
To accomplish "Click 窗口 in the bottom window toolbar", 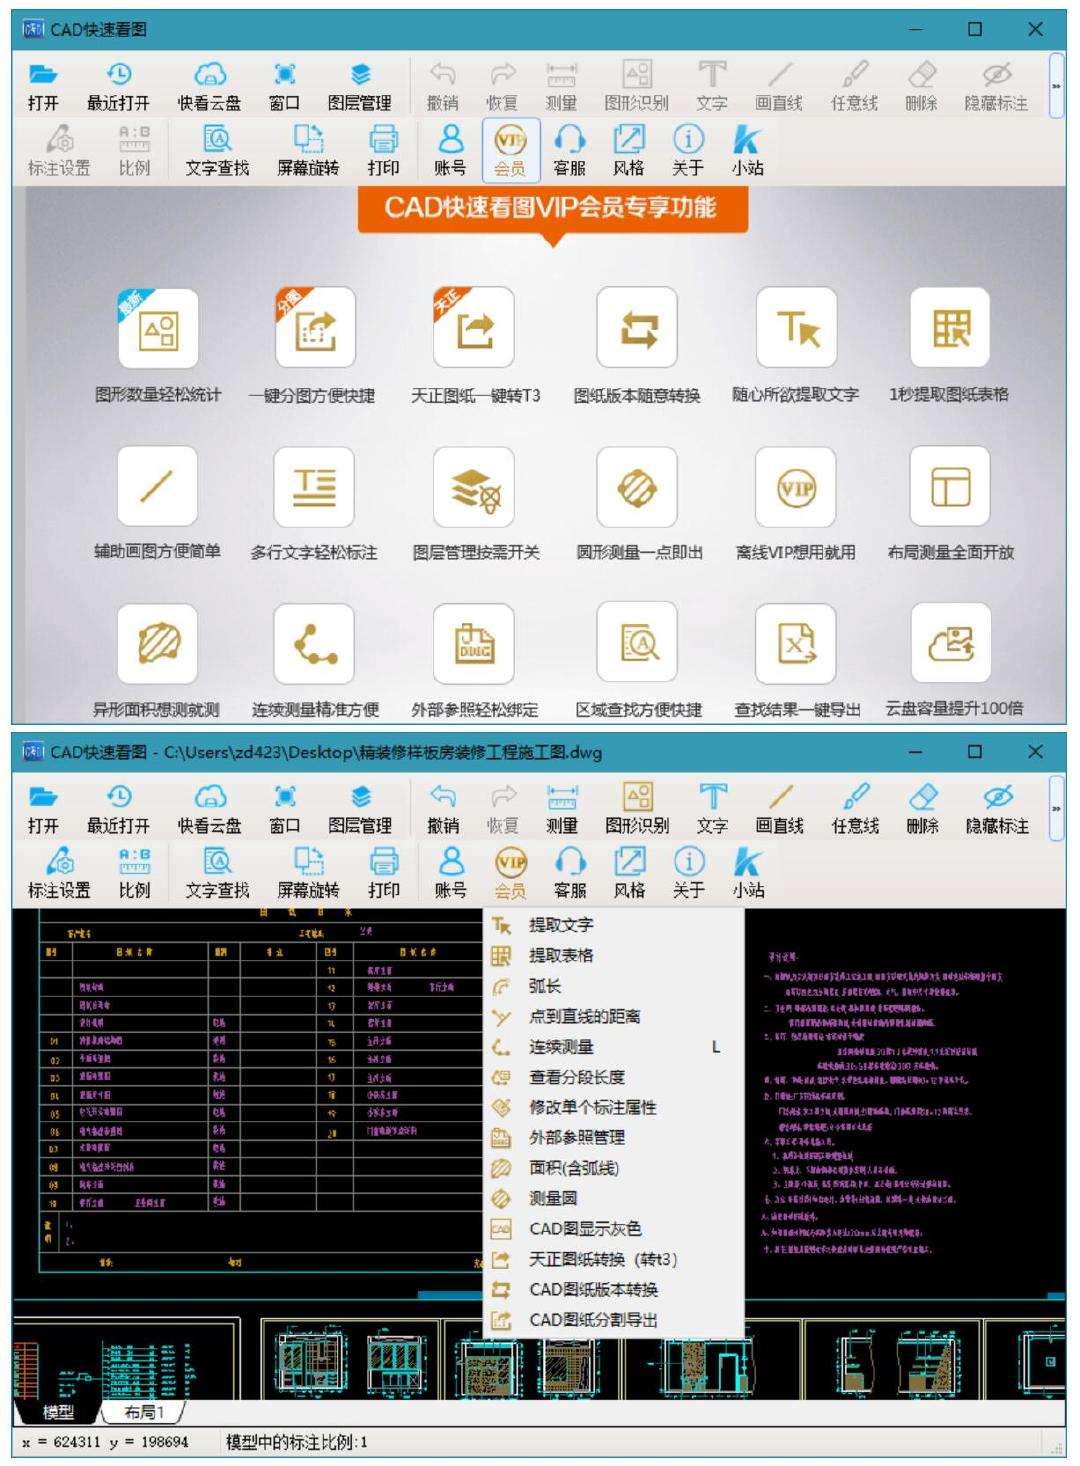I will tap(285, 809).
